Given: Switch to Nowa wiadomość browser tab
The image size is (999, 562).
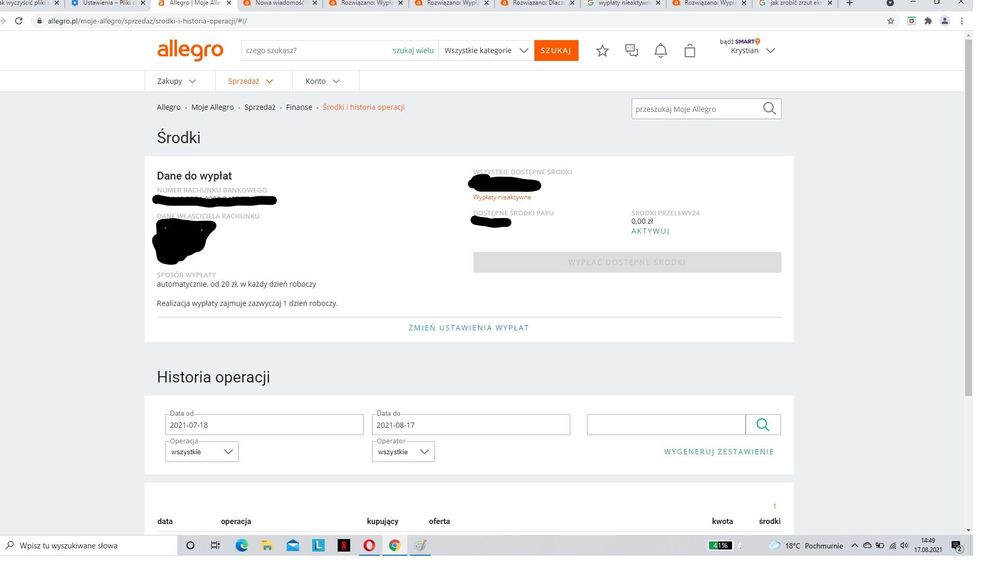Looking at the screenshot, I should click(x=279, y=3).
